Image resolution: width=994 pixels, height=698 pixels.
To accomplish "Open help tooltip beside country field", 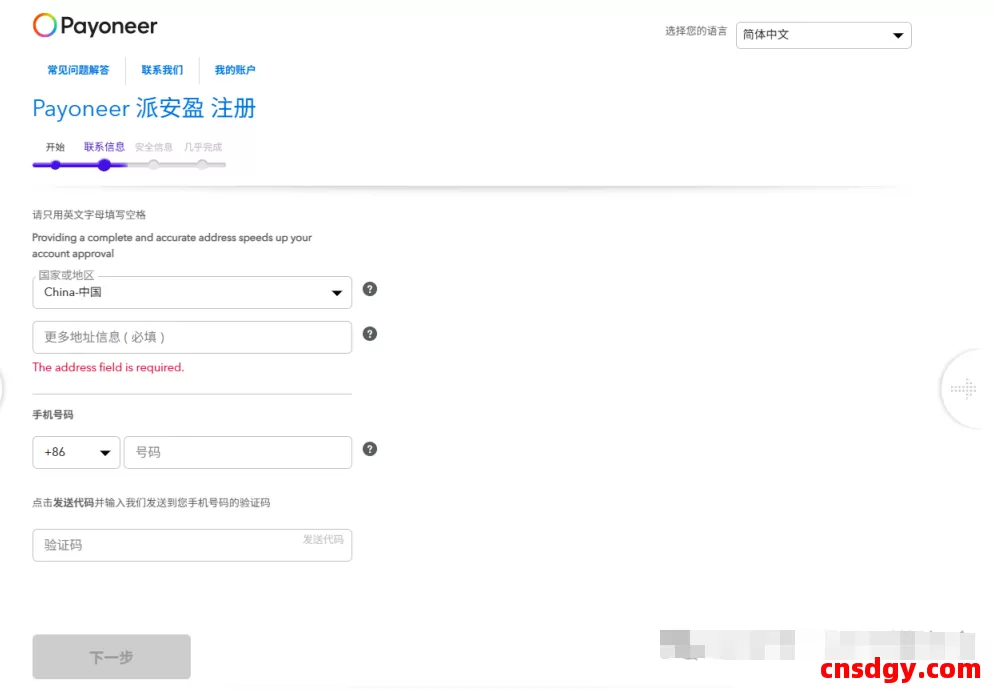I will click(x=369, y=289).
